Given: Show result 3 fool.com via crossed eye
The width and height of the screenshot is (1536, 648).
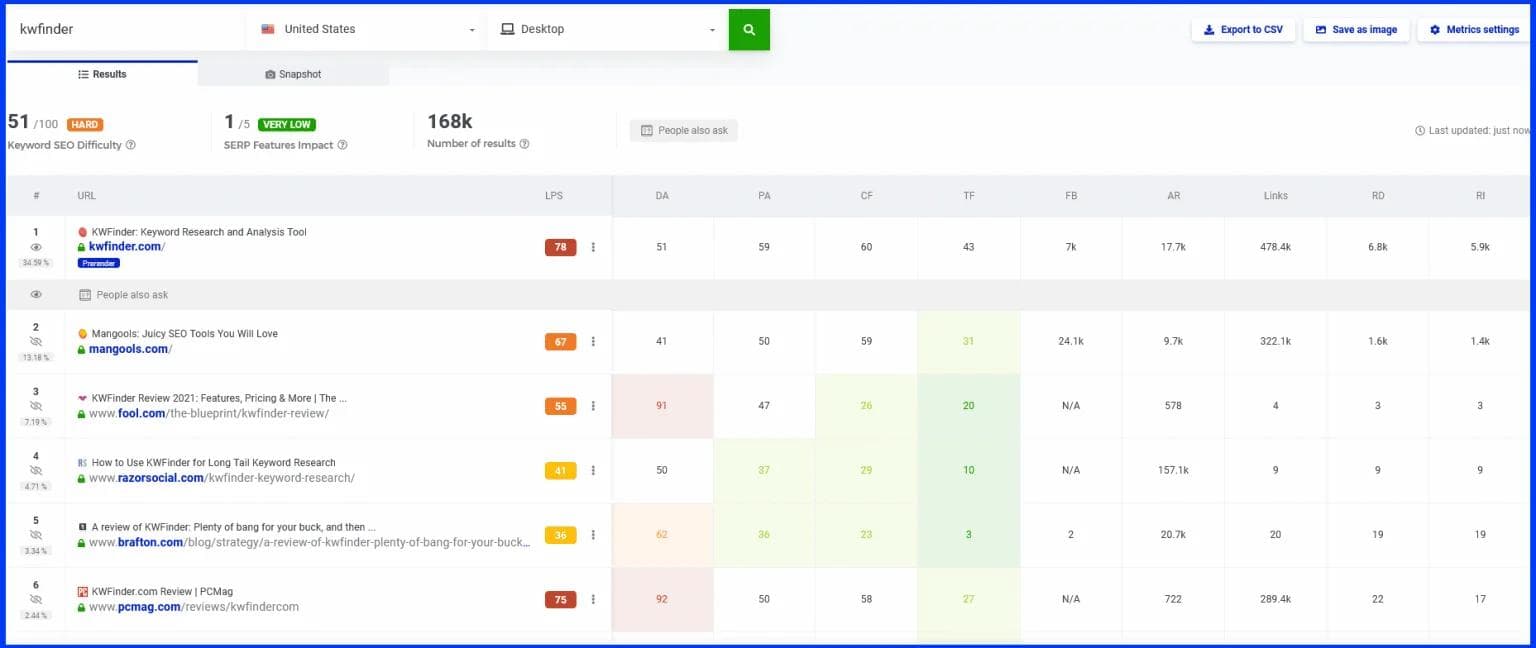Looking at the screenshot, I should pos(36,407).
